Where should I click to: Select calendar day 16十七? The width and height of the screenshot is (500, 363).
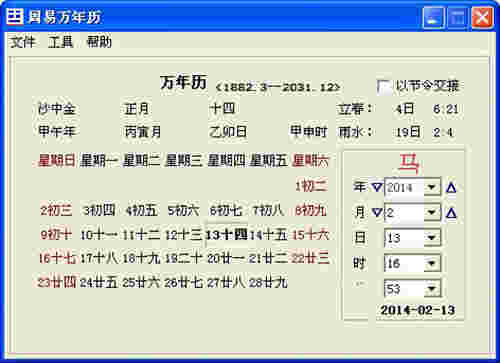(57, 258)
